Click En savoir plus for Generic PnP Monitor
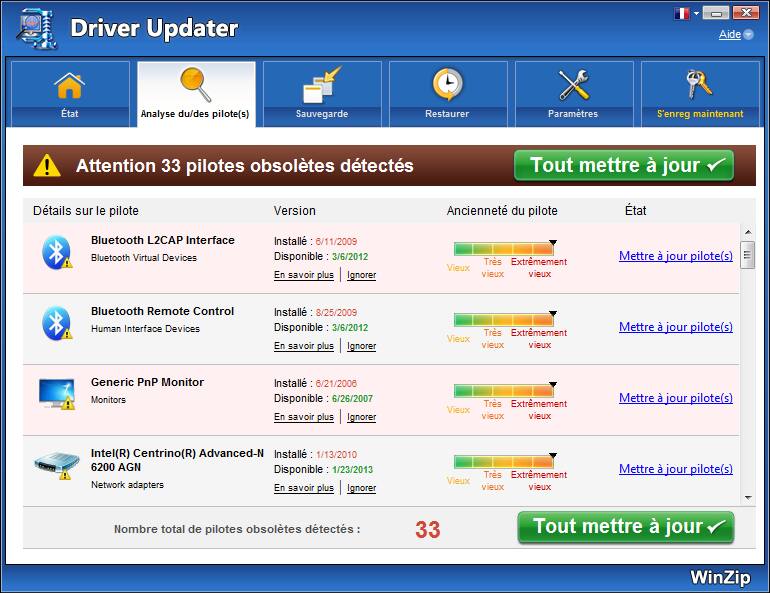 pos(303,417)
